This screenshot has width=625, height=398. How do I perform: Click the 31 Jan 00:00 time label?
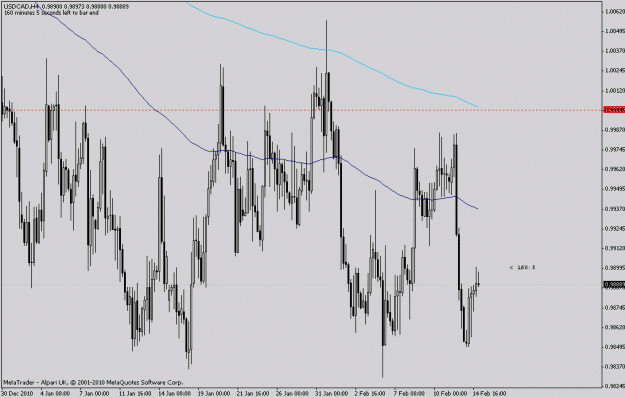click(x=332, y=394)
